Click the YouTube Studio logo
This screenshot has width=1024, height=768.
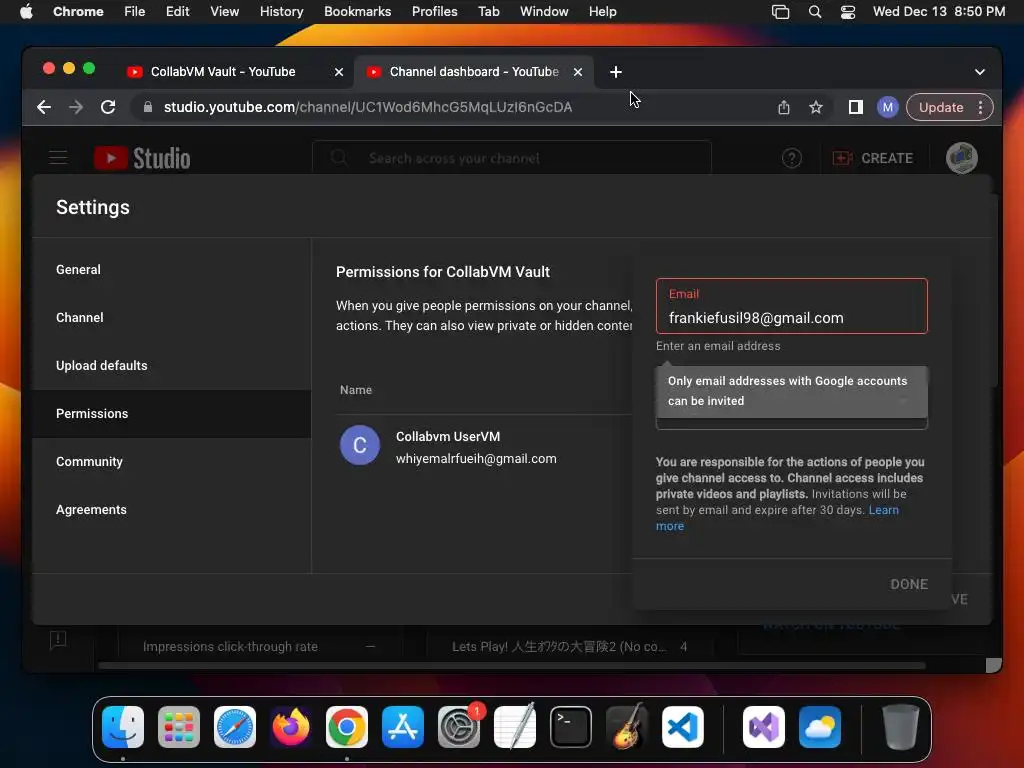coord(142,158)
